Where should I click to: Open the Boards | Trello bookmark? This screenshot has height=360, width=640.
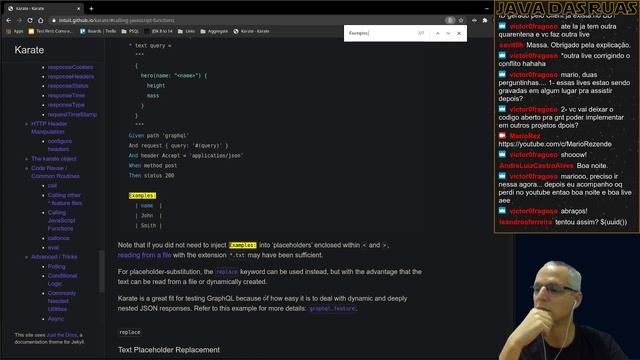98,31
